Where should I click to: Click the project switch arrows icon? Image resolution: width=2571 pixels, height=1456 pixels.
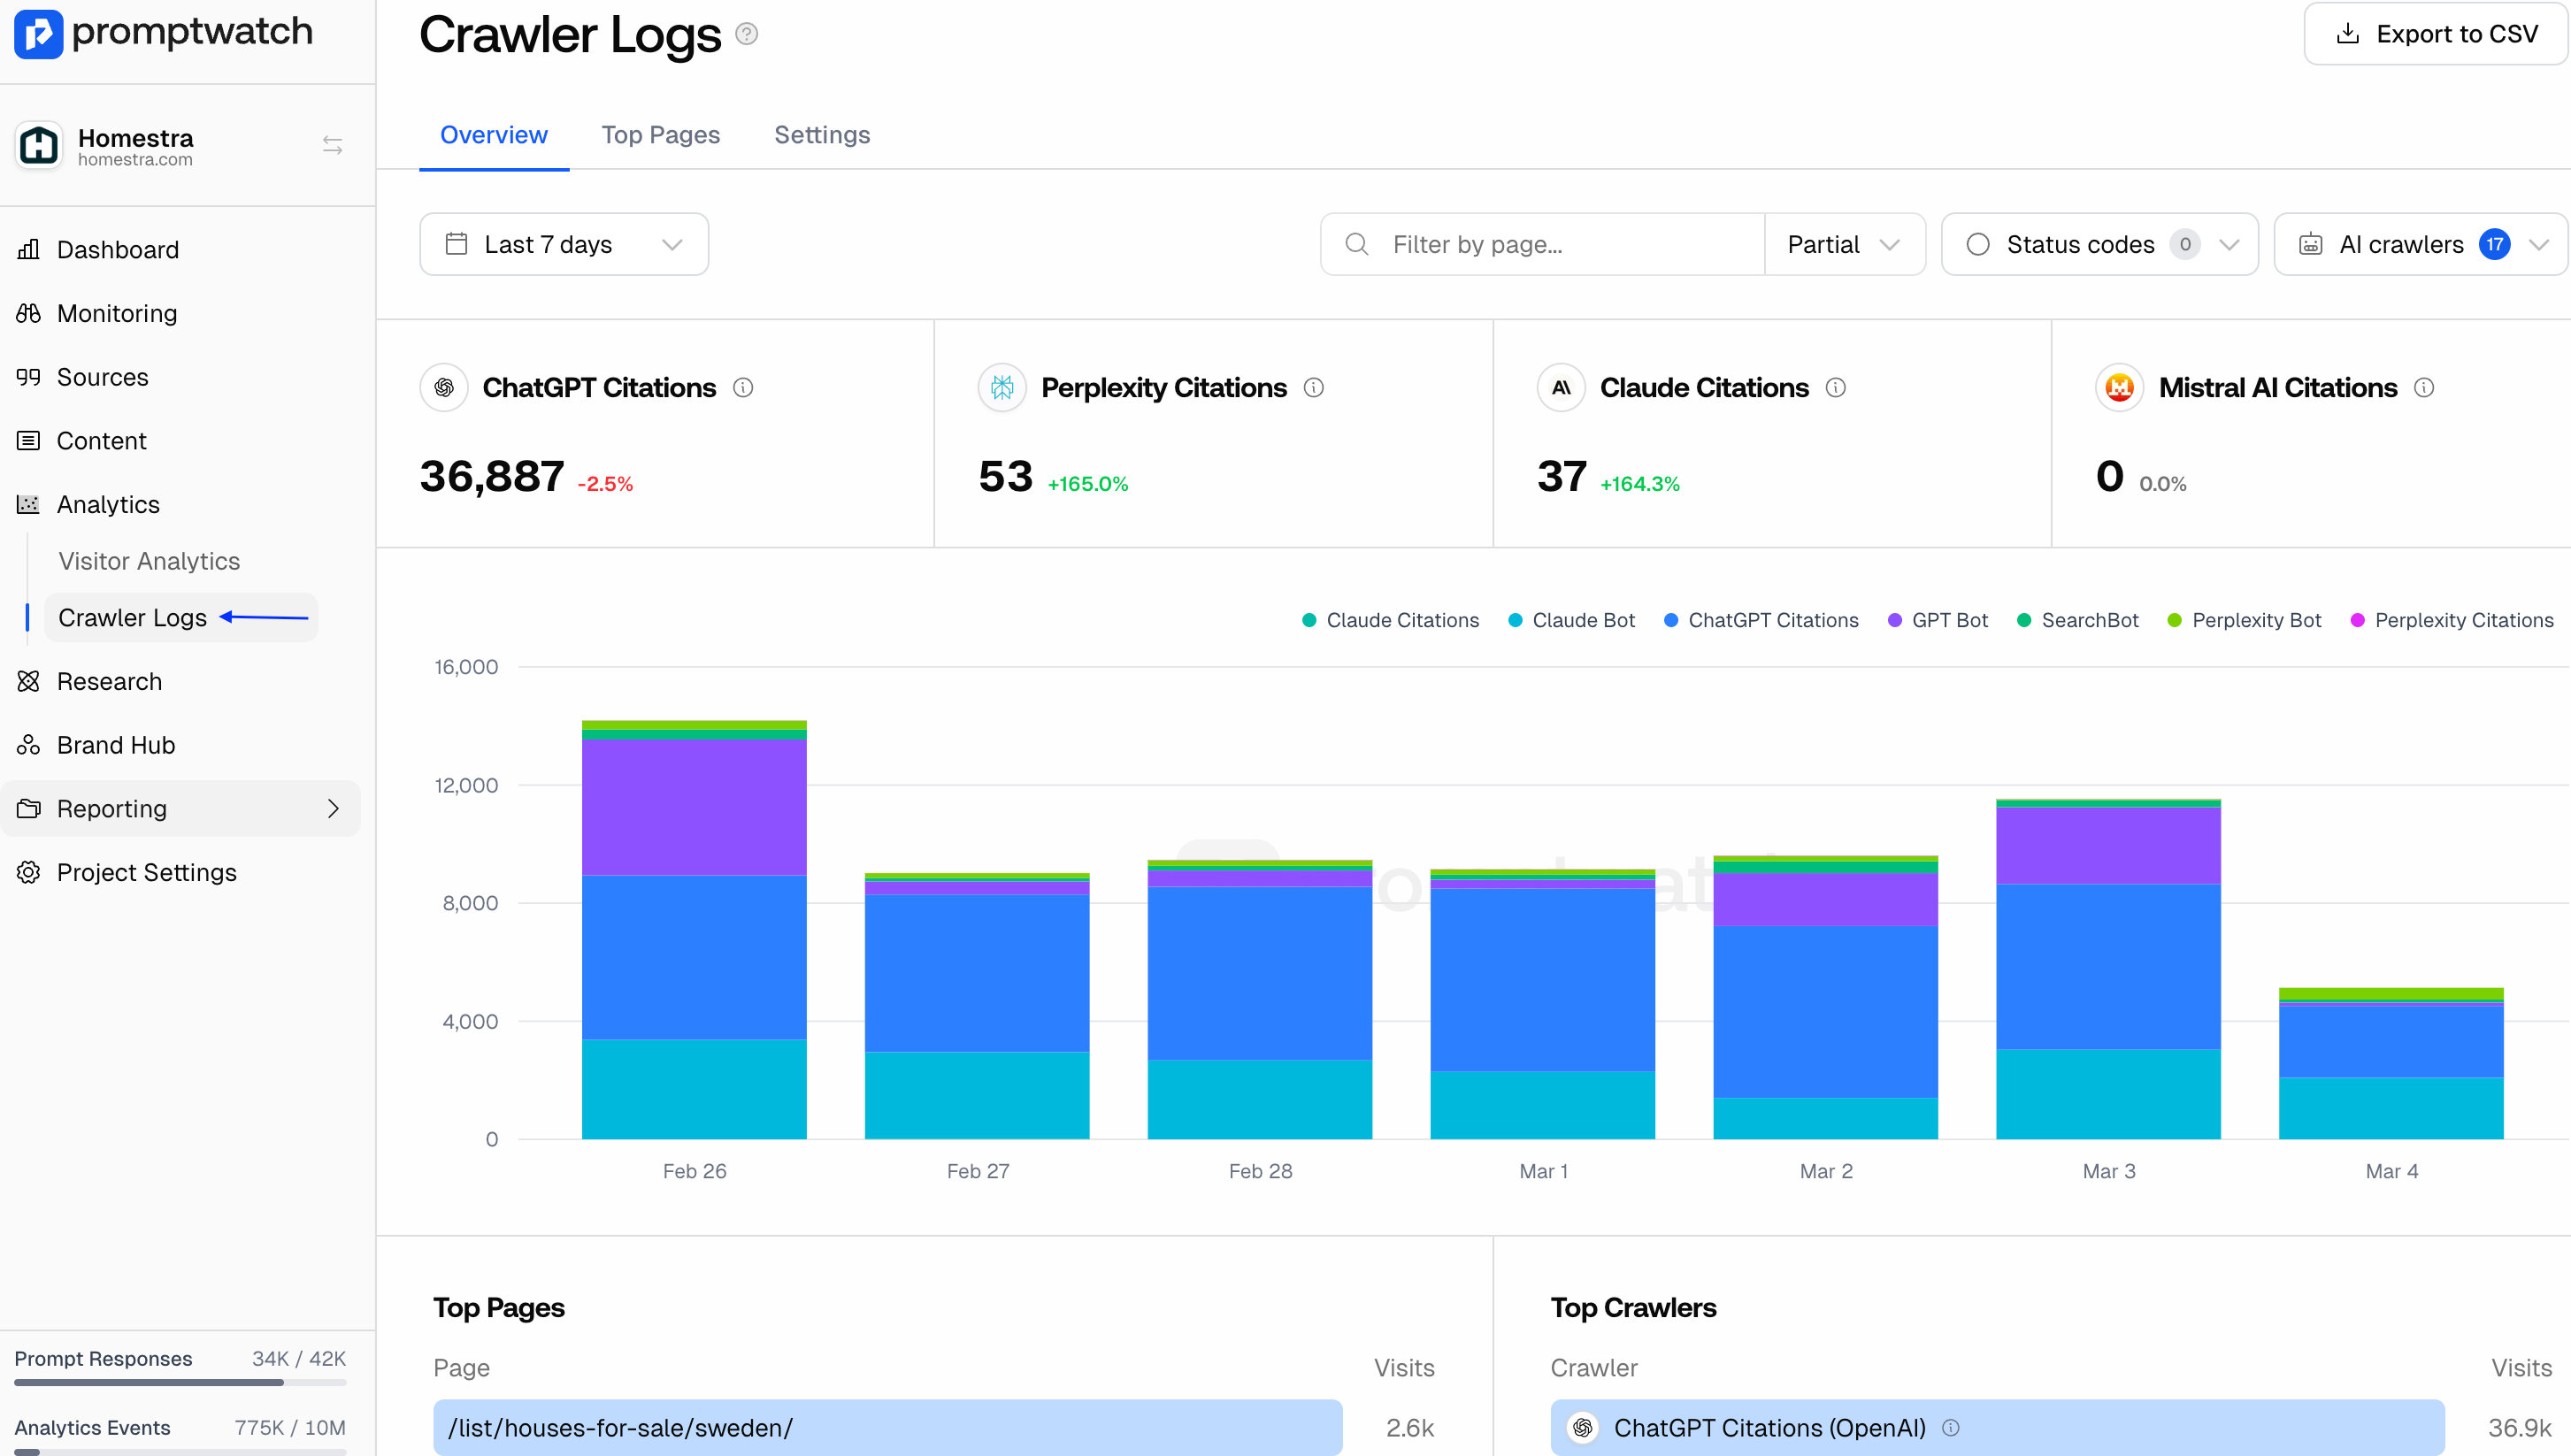pyautogui.click(x=332, y=146)
